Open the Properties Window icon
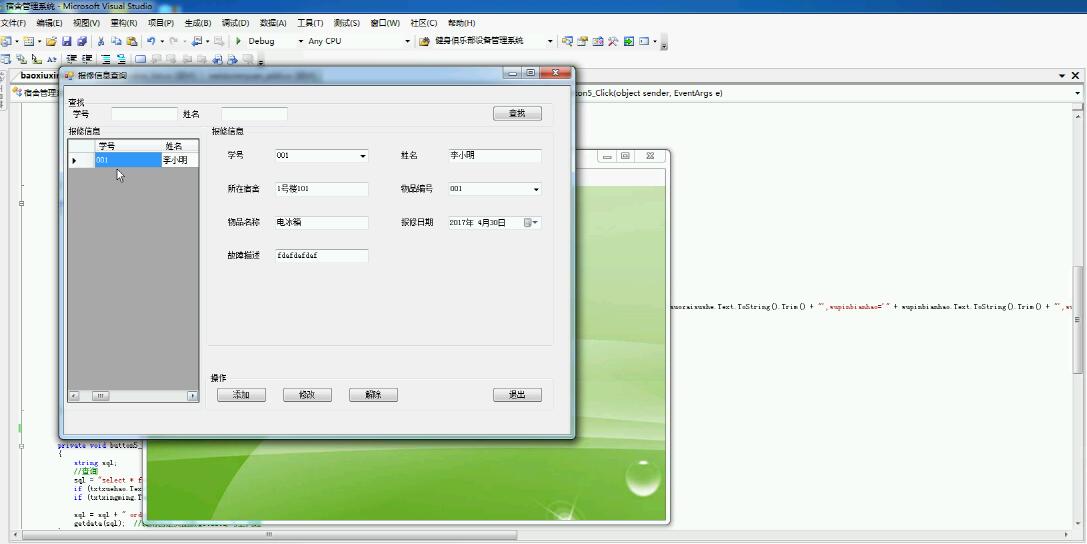 tap(582, 41)
